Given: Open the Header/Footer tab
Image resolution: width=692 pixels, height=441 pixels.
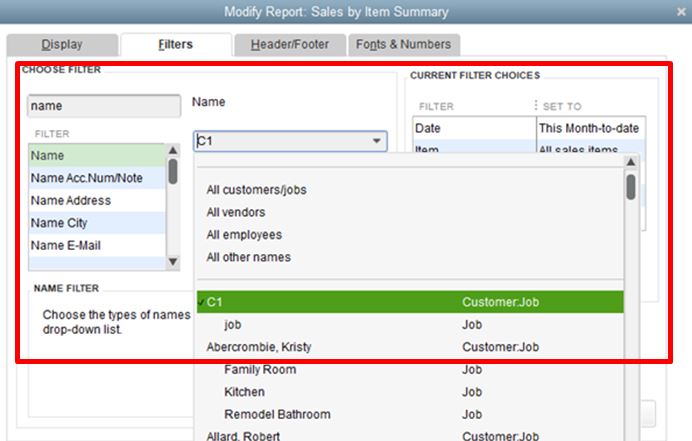Looking at the screenshot, I should (290, 45).
